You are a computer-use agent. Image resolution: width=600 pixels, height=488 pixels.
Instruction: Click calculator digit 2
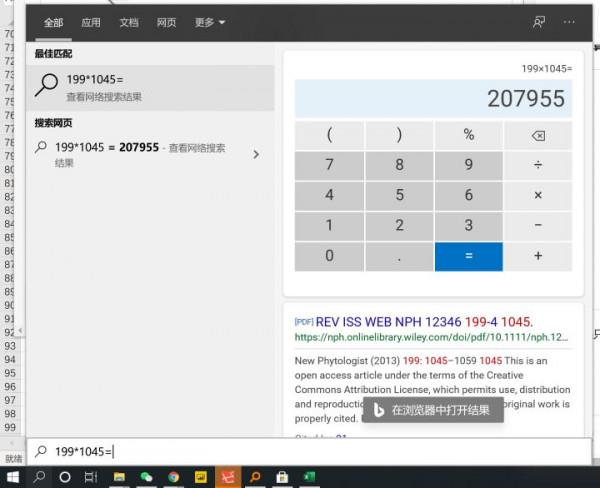click(x=399, y=225)
